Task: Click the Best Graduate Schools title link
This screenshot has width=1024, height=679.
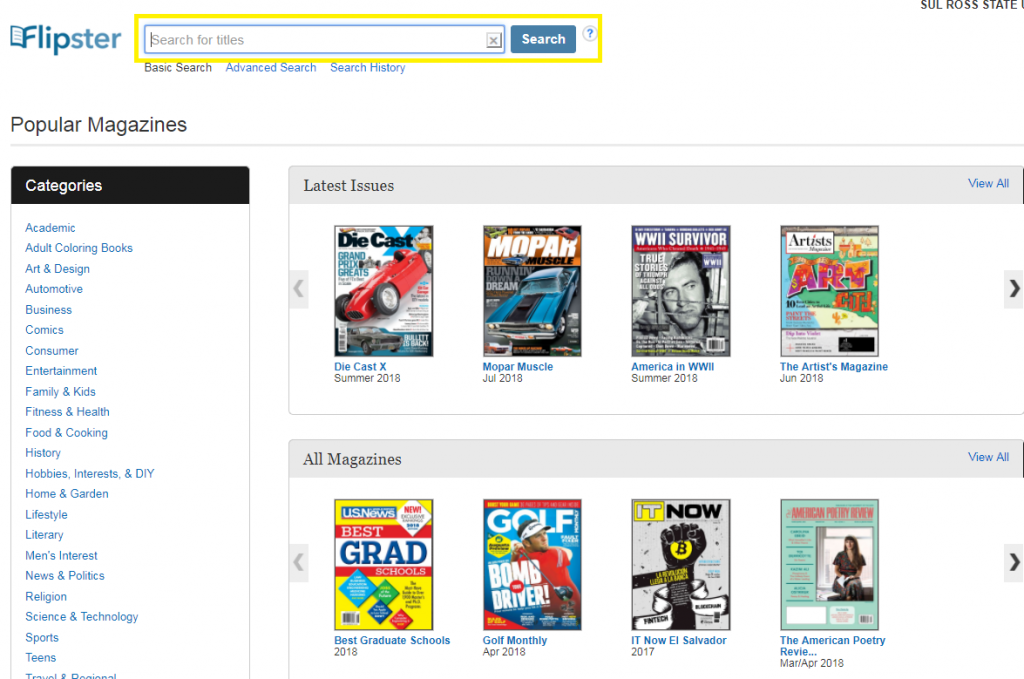Action: point(392,640)
